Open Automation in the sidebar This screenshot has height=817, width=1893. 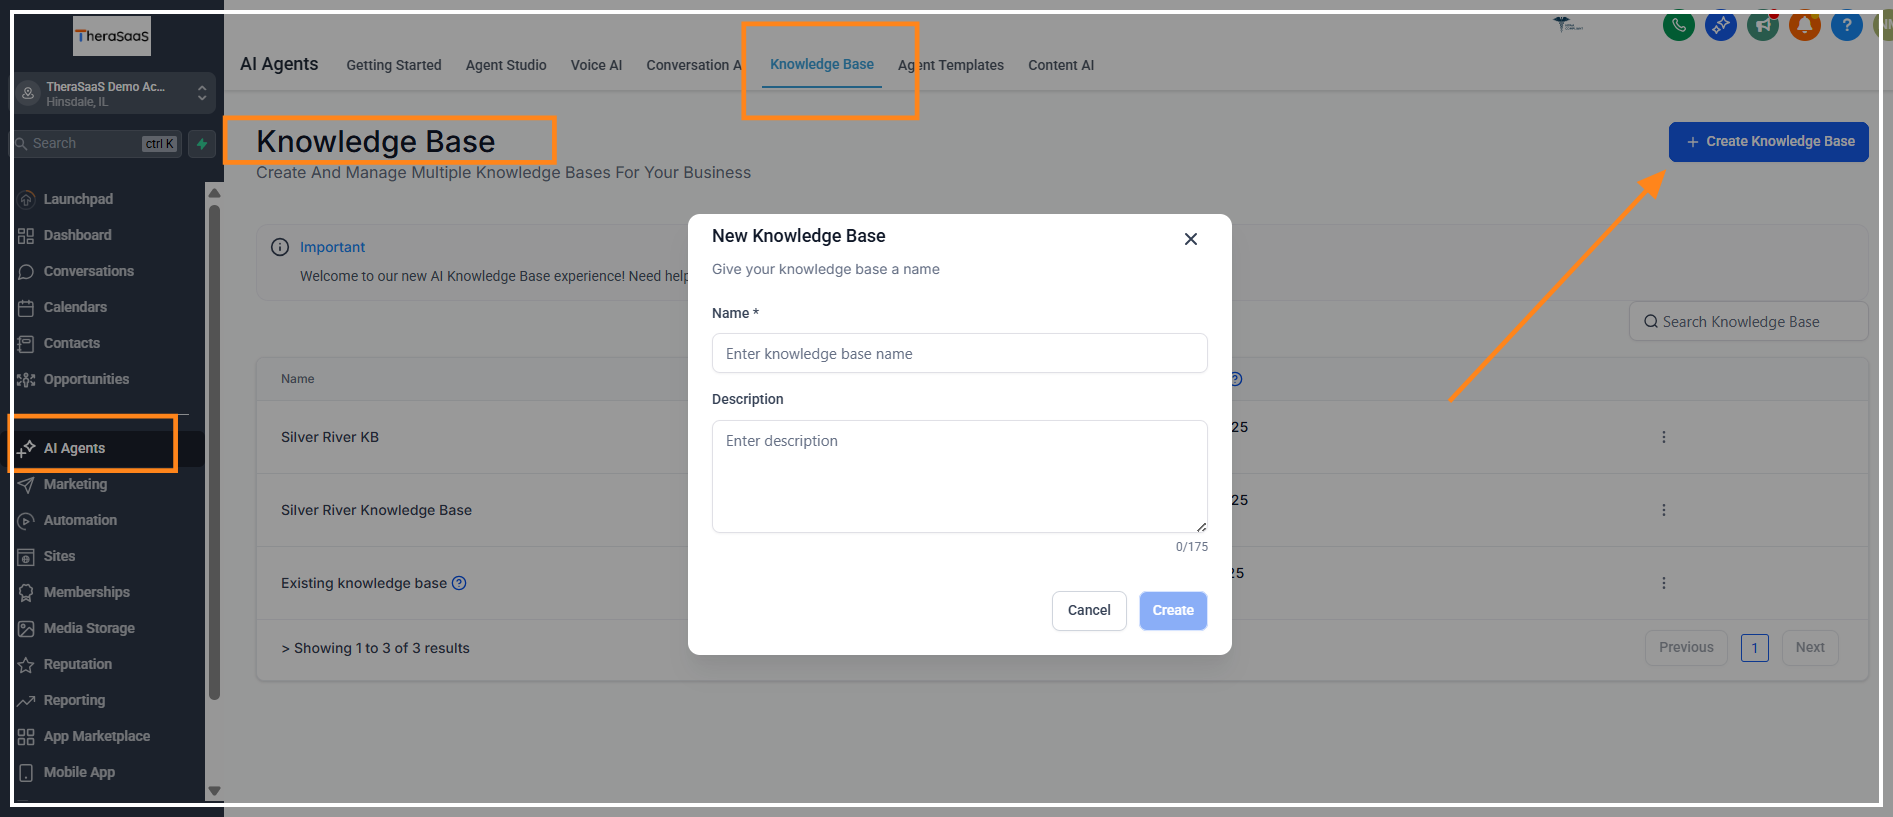pyautogui.click(x=80, y=520)
